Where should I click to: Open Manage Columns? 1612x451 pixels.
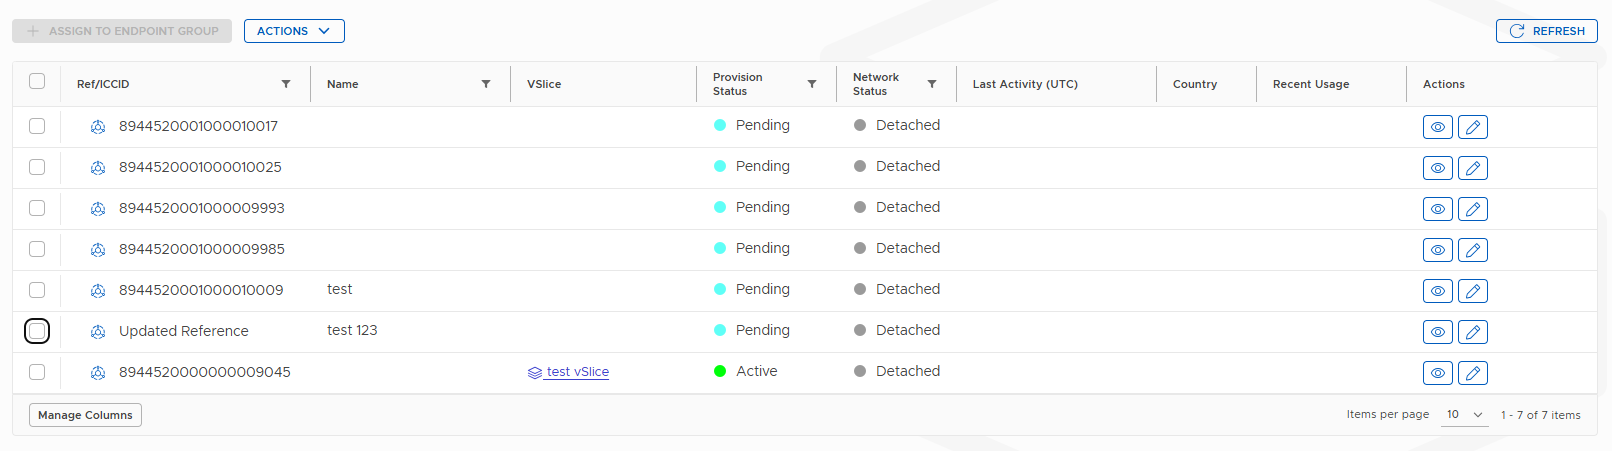coord(85,415)
